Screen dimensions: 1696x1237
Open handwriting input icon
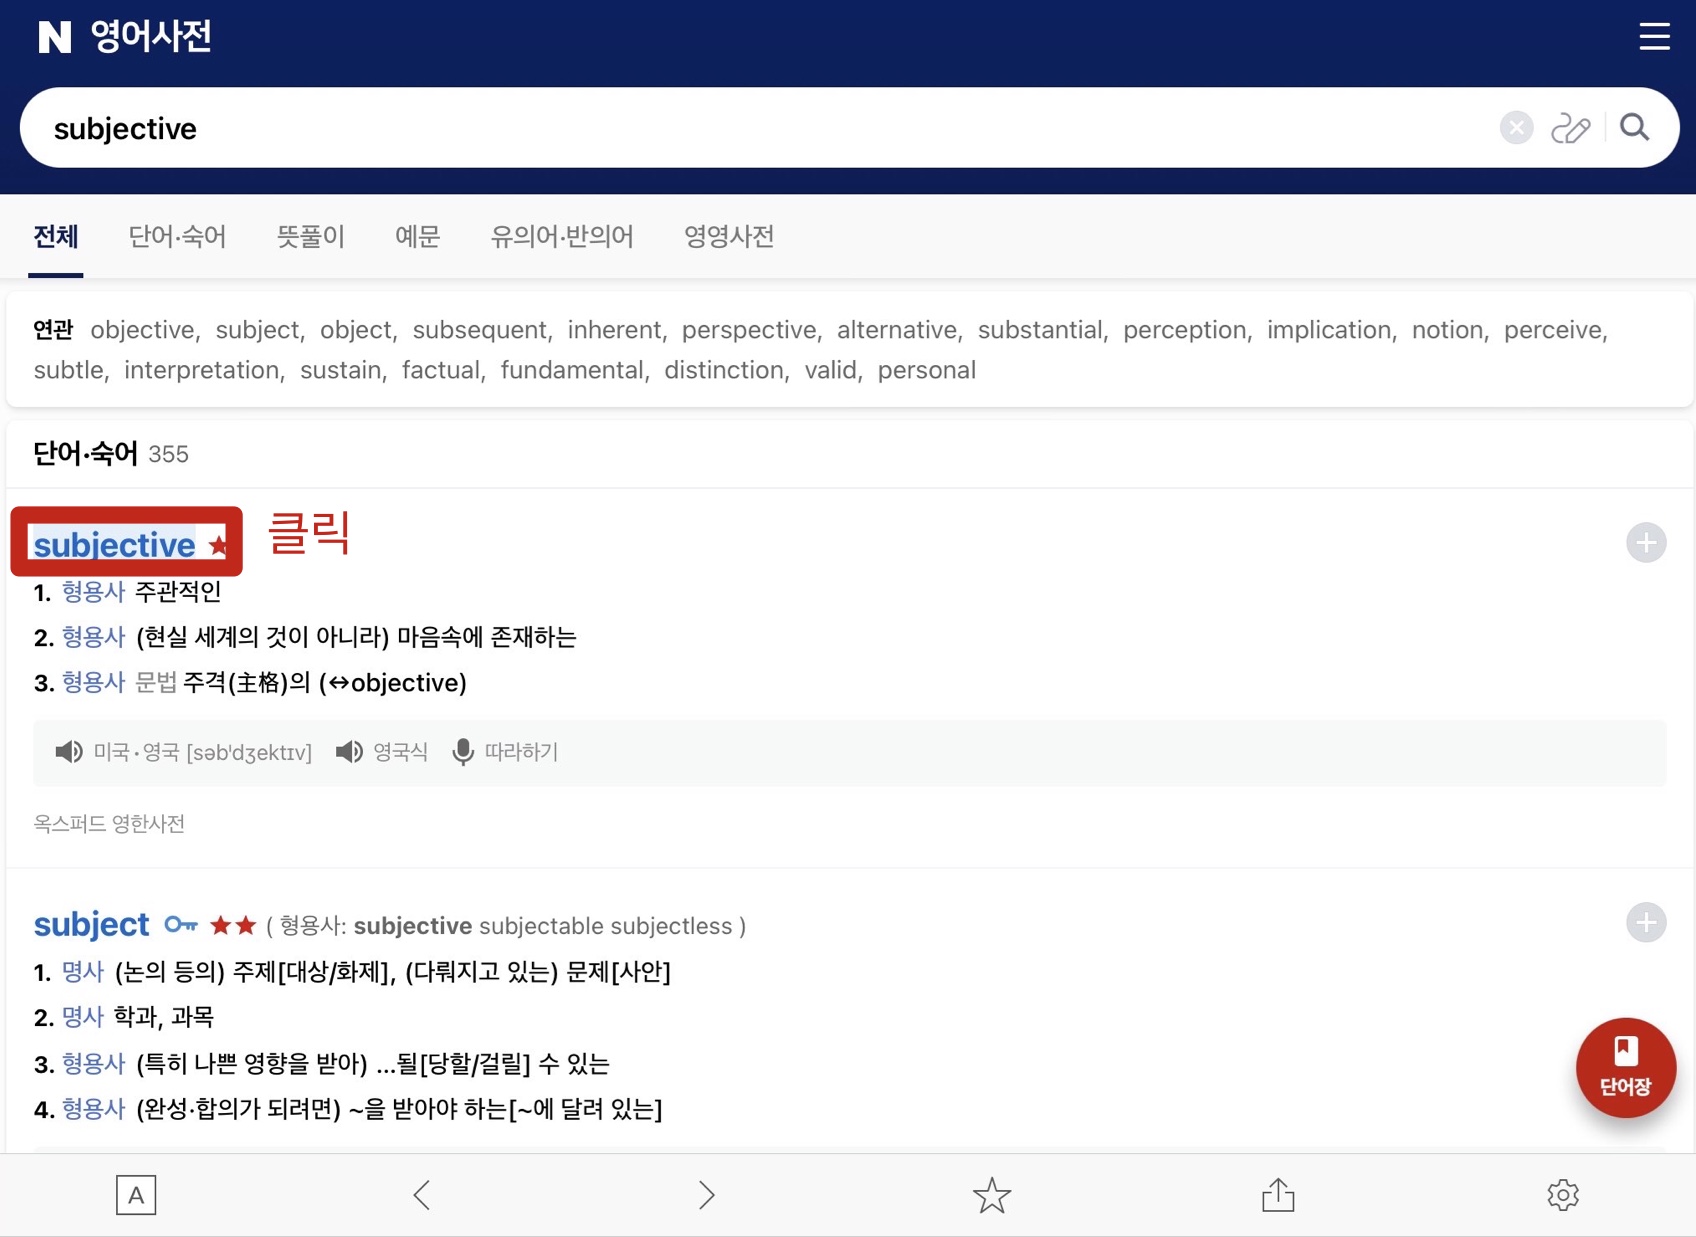pyautogui.click(x=1571, y=128)
